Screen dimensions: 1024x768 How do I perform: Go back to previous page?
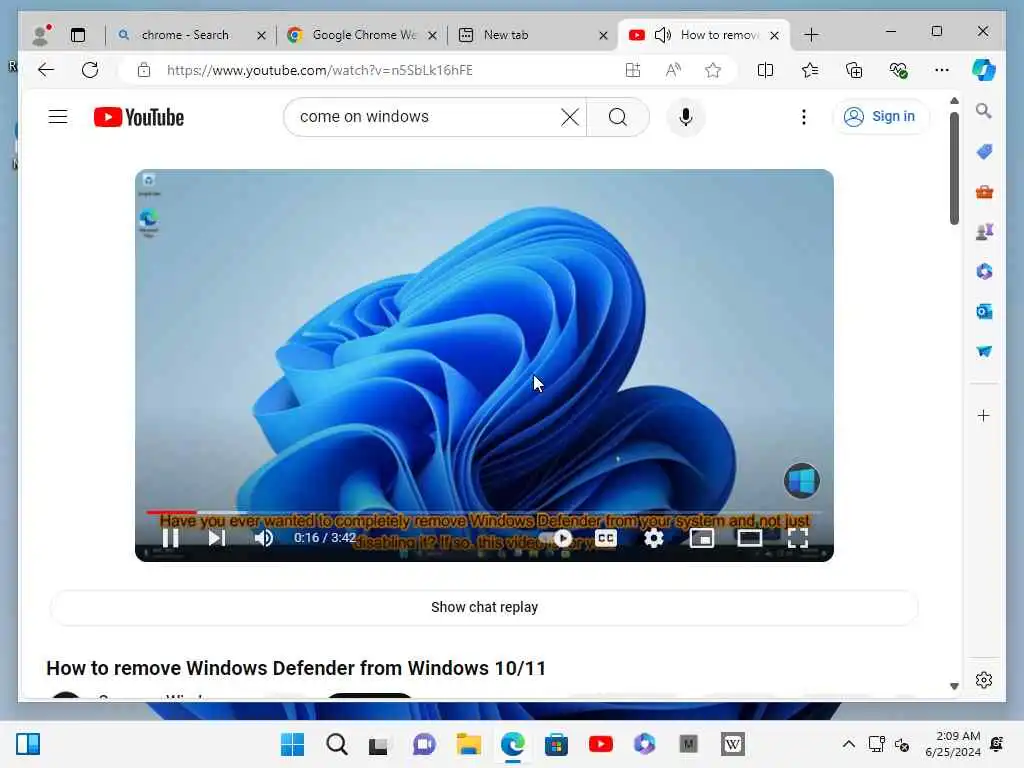(x=46, y=70)
